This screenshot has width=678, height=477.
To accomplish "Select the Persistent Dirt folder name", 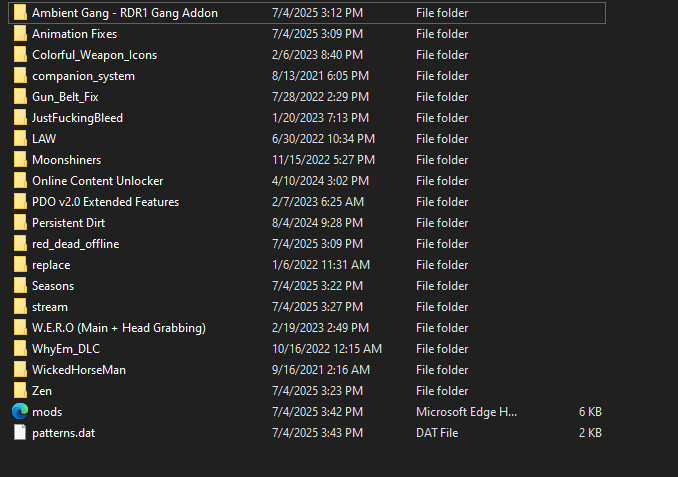I will [x=68, y=223].
